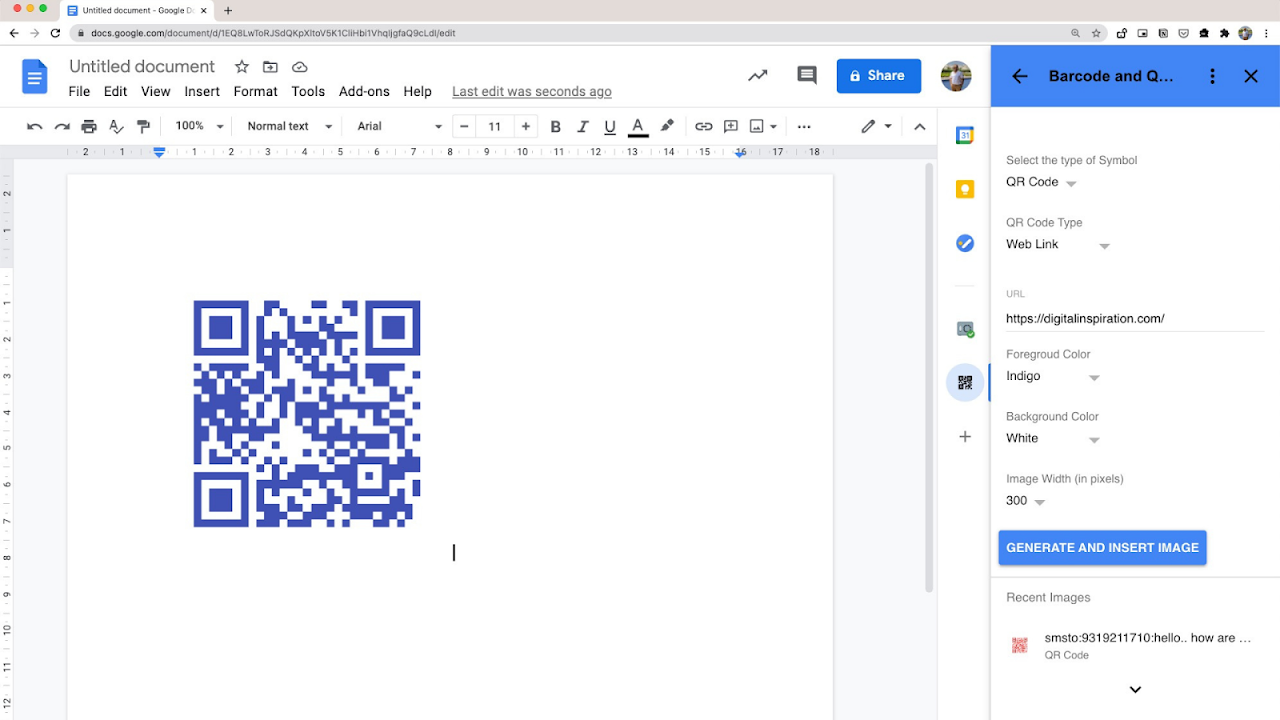This screenshot has width=1280, height=720.
Task: Reload the browser page
Action: (56, 33)
